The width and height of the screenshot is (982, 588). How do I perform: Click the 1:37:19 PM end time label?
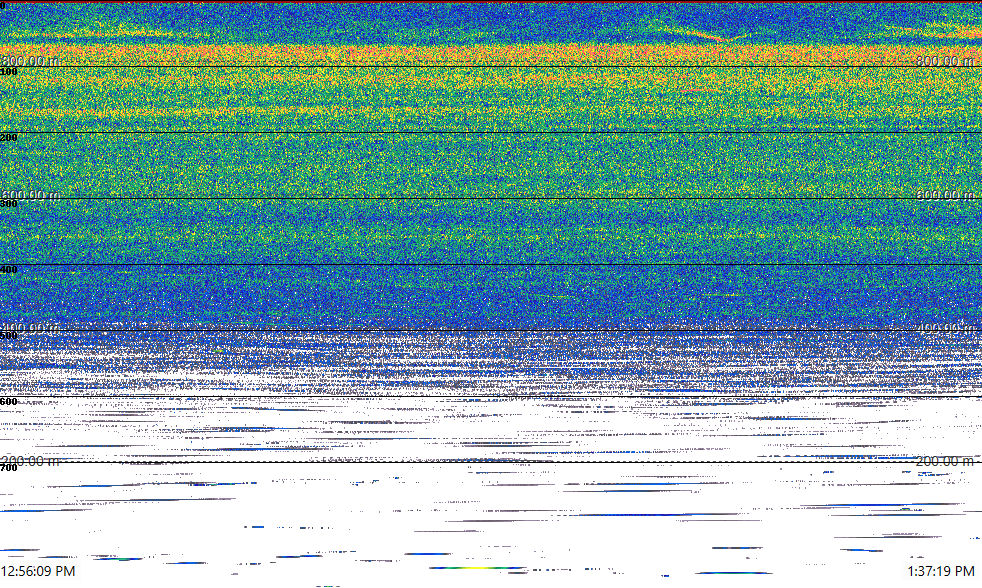click(x=941, y=571)
